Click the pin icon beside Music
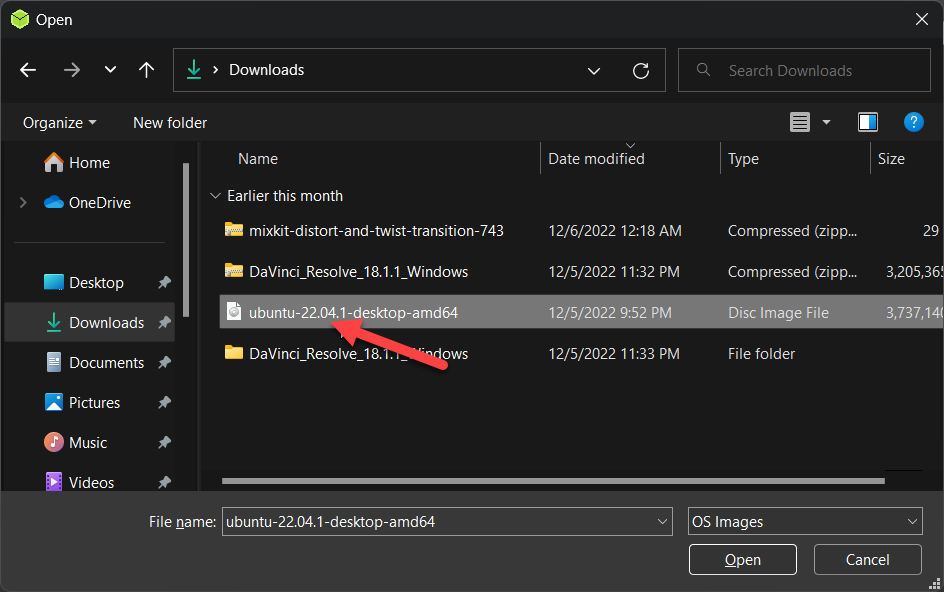This screenshot has height=592, width=944. click(x=164, y=443)
